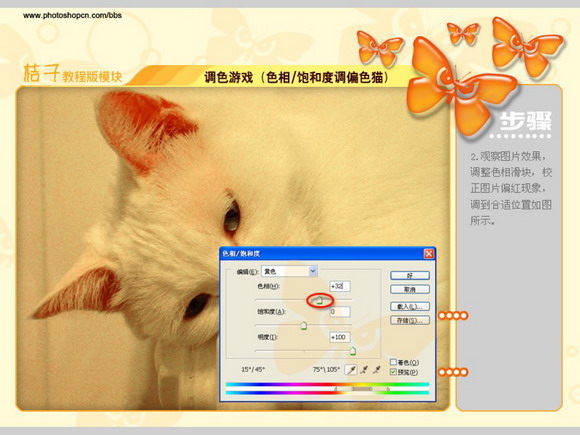Enable the 着色 colorize checkbox
This screenshot has height=435, width=580.
click(x=393, y=362)
